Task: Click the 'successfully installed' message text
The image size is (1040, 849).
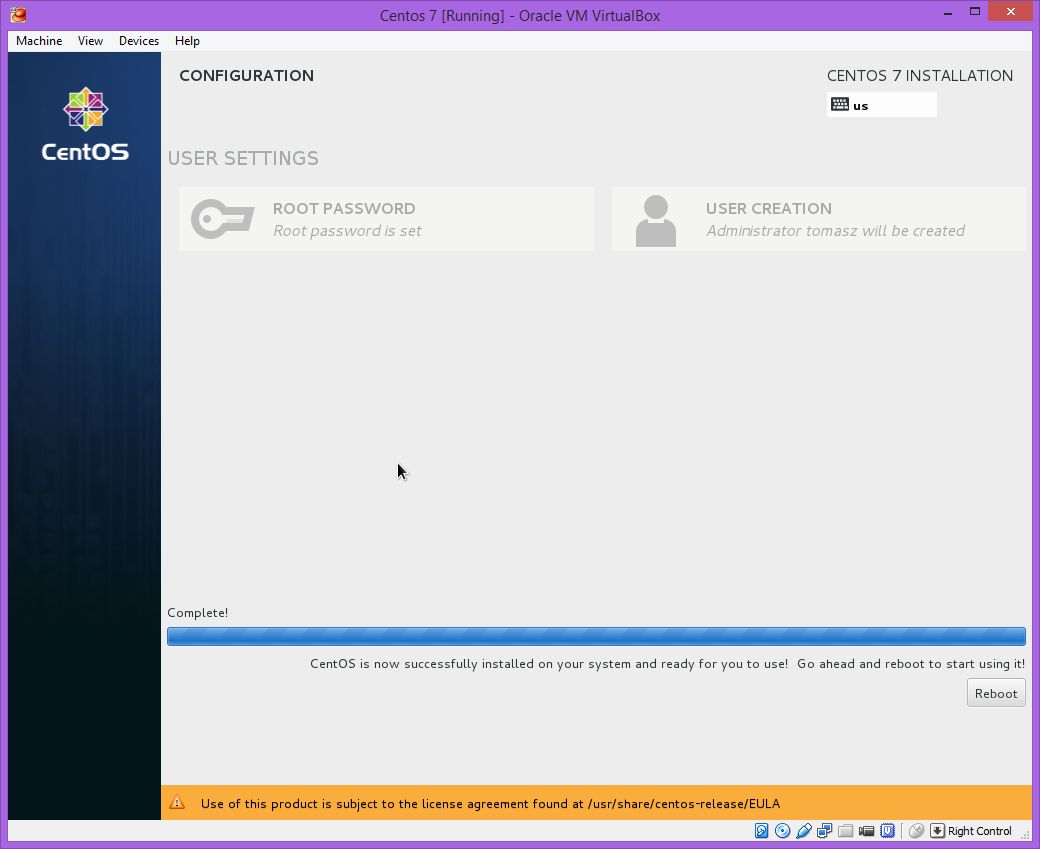Action: coord(667,664)
